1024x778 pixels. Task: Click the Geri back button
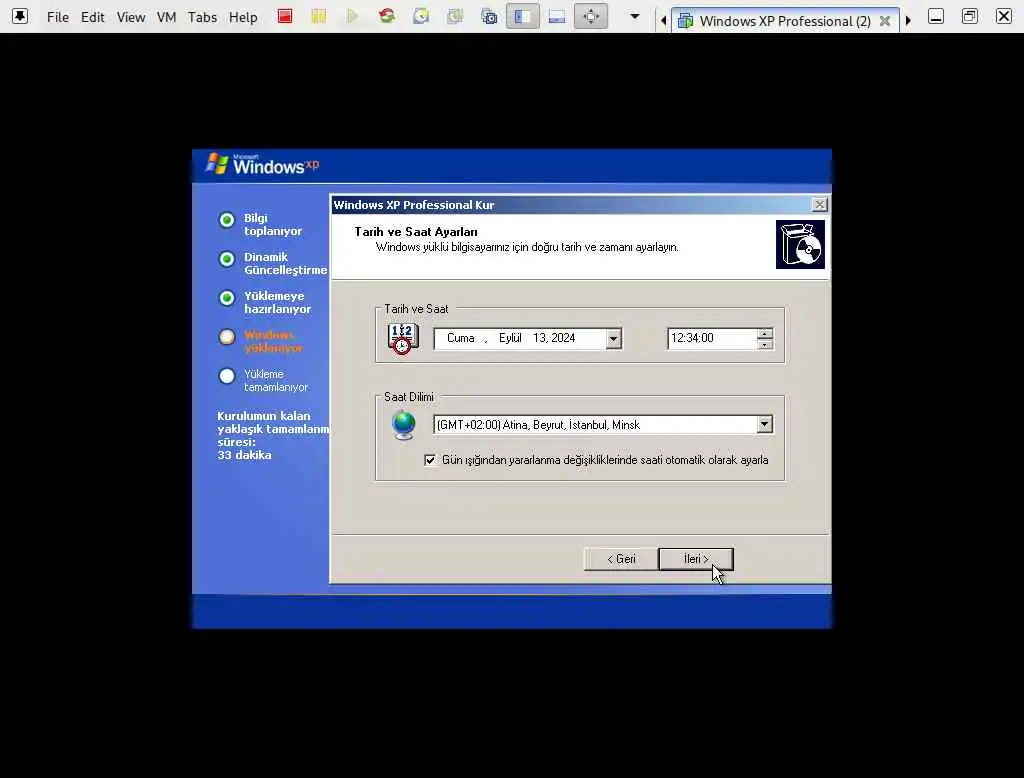click(621, 559)
